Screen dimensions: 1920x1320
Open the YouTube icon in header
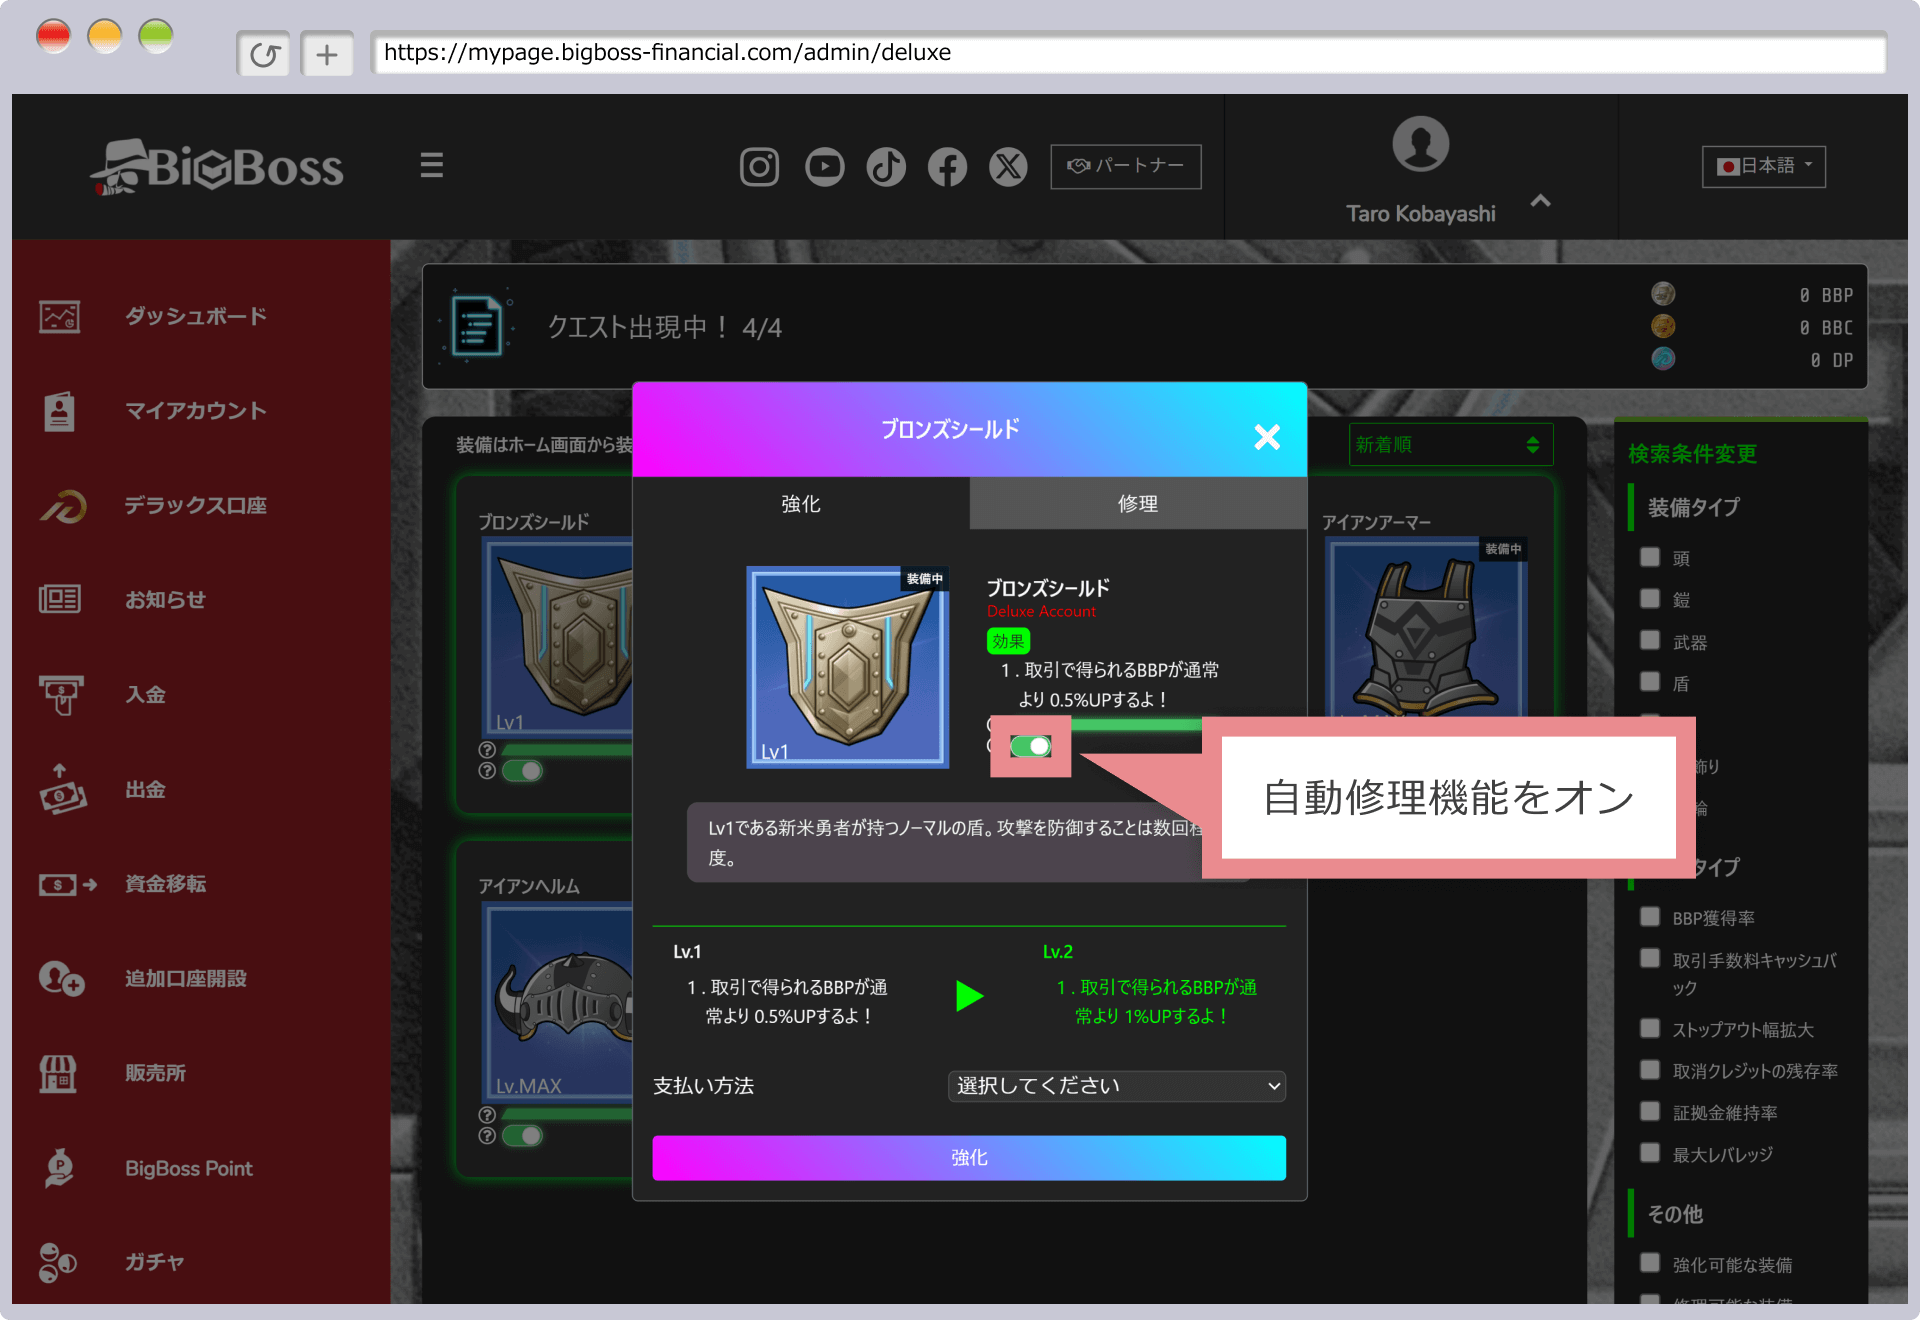(824, 167)
